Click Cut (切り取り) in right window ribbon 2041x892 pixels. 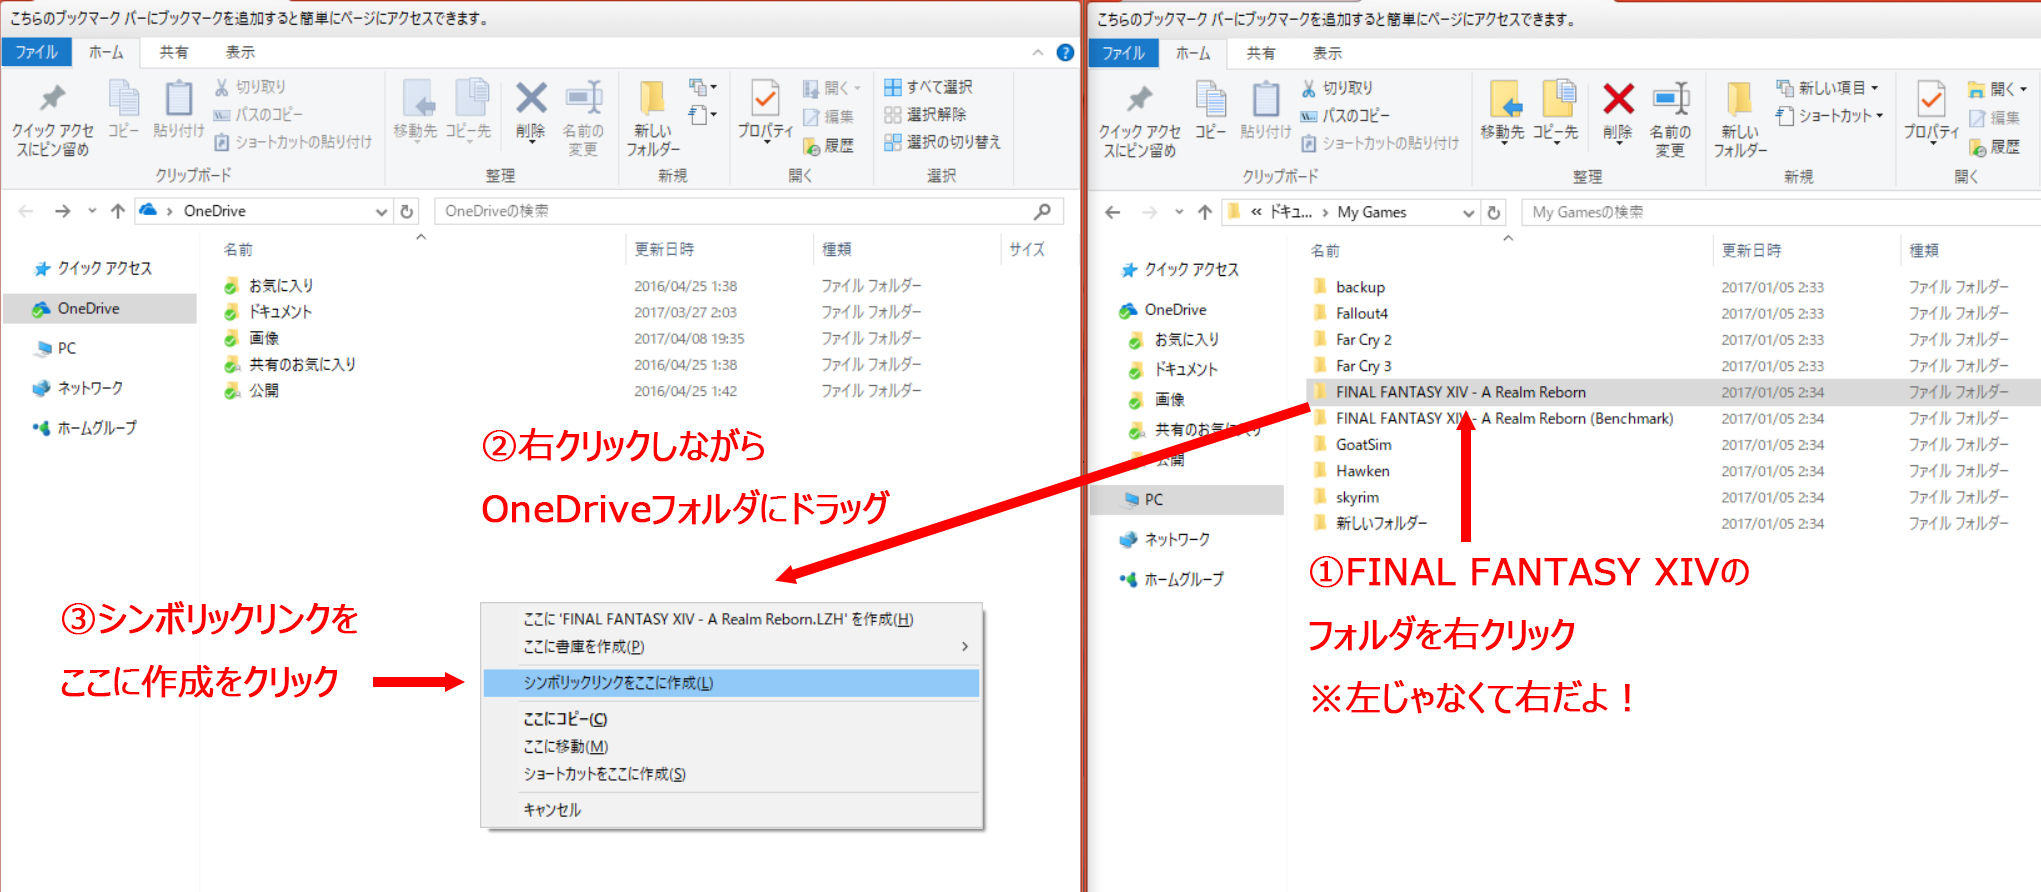pos(1337,88)
